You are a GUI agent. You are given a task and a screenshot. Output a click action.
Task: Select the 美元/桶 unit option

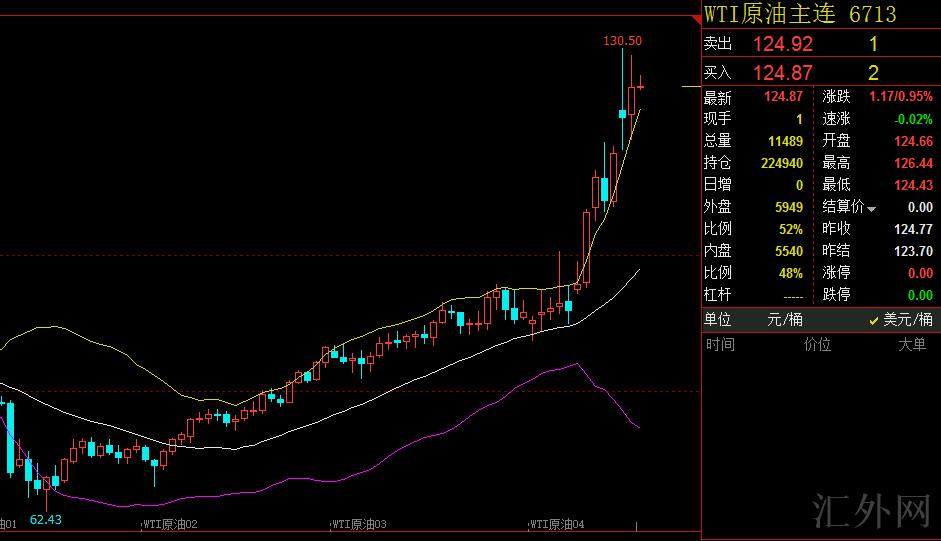pyautogui.click(x=908, y=319)
